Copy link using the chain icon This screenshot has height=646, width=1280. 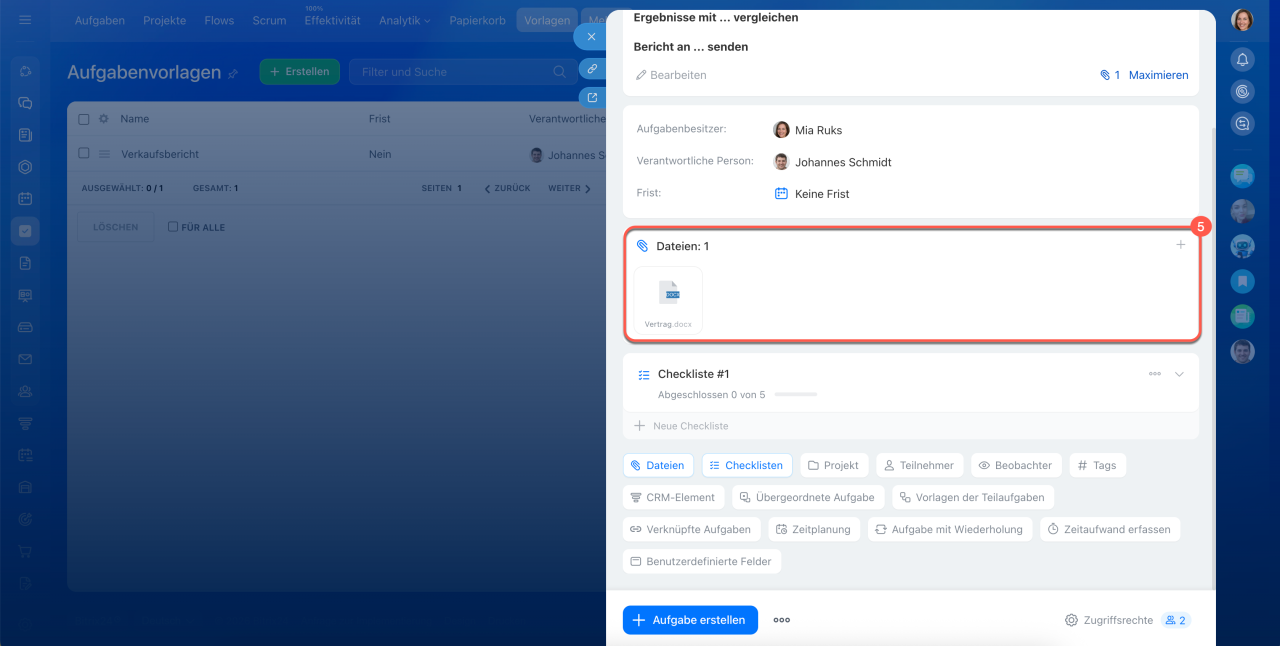point(592,69)
